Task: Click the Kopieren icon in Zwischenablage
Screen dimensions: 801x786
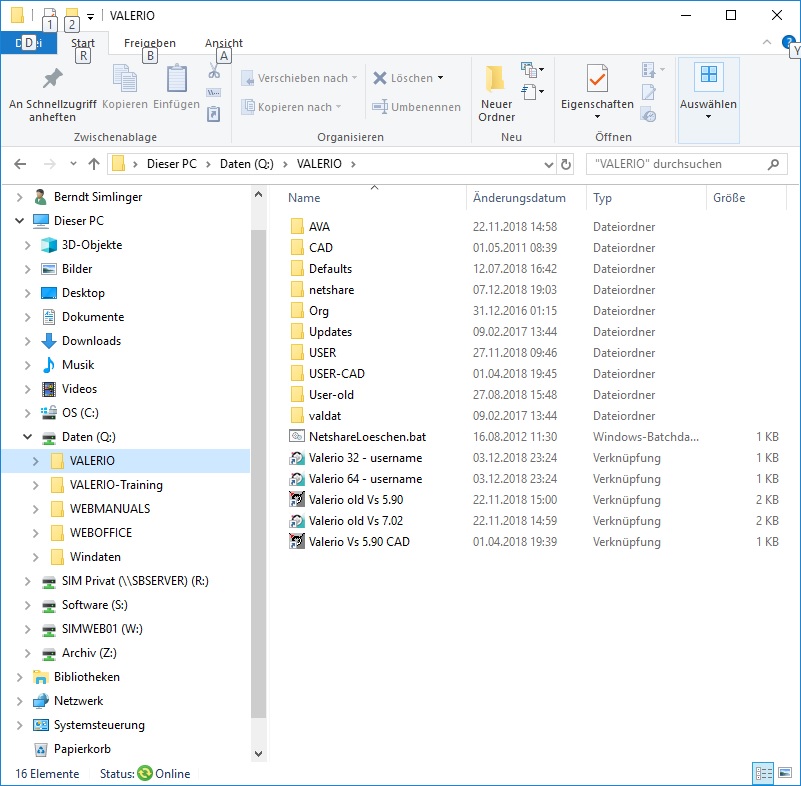Action: (x=125, y=79)
